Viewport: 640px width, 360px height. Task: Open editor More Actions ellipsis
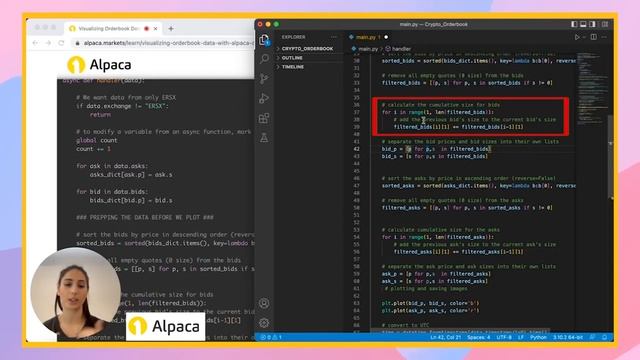click(x=604, y=37)
